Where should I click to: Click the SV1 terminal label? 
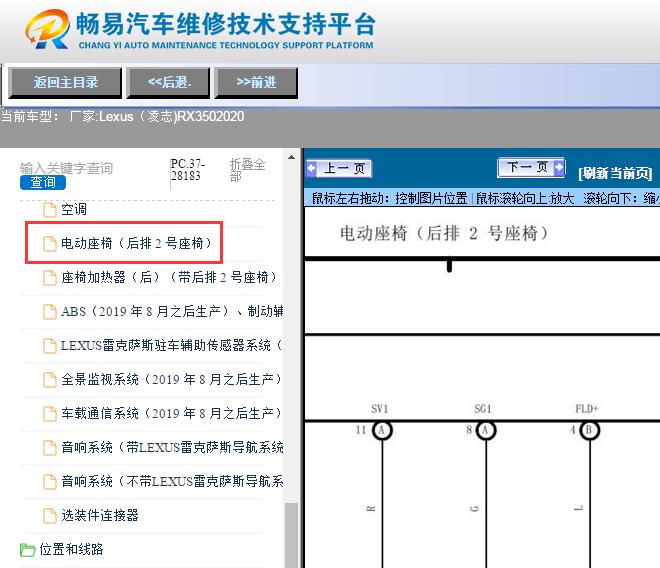coord(380,409)
